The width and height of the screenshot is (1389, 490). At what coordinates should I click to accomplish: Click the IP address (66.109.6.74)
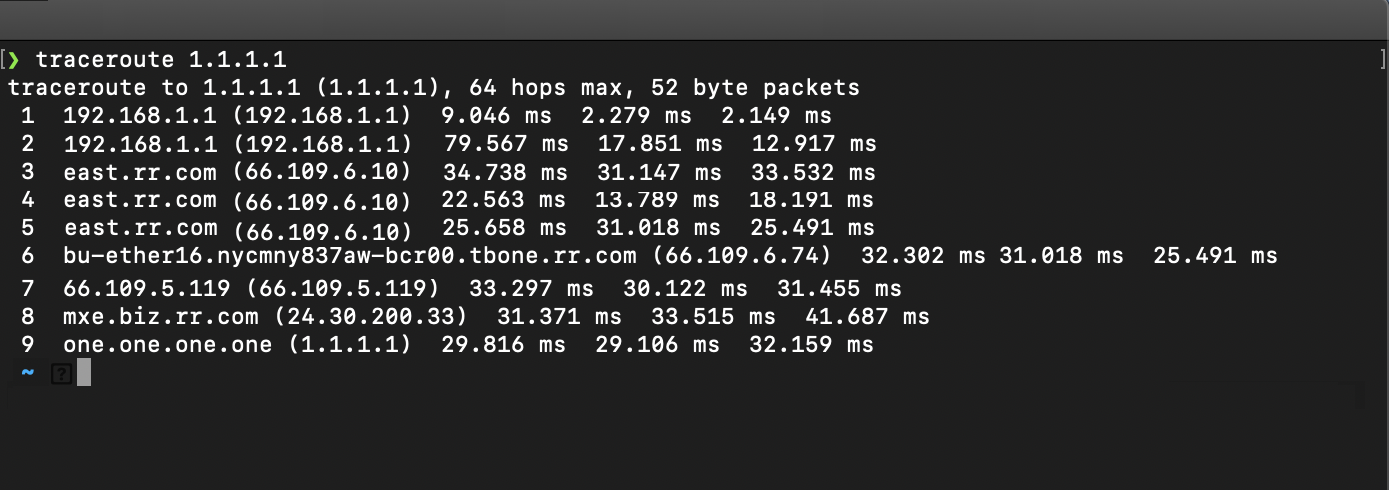(x=742, y=256)
